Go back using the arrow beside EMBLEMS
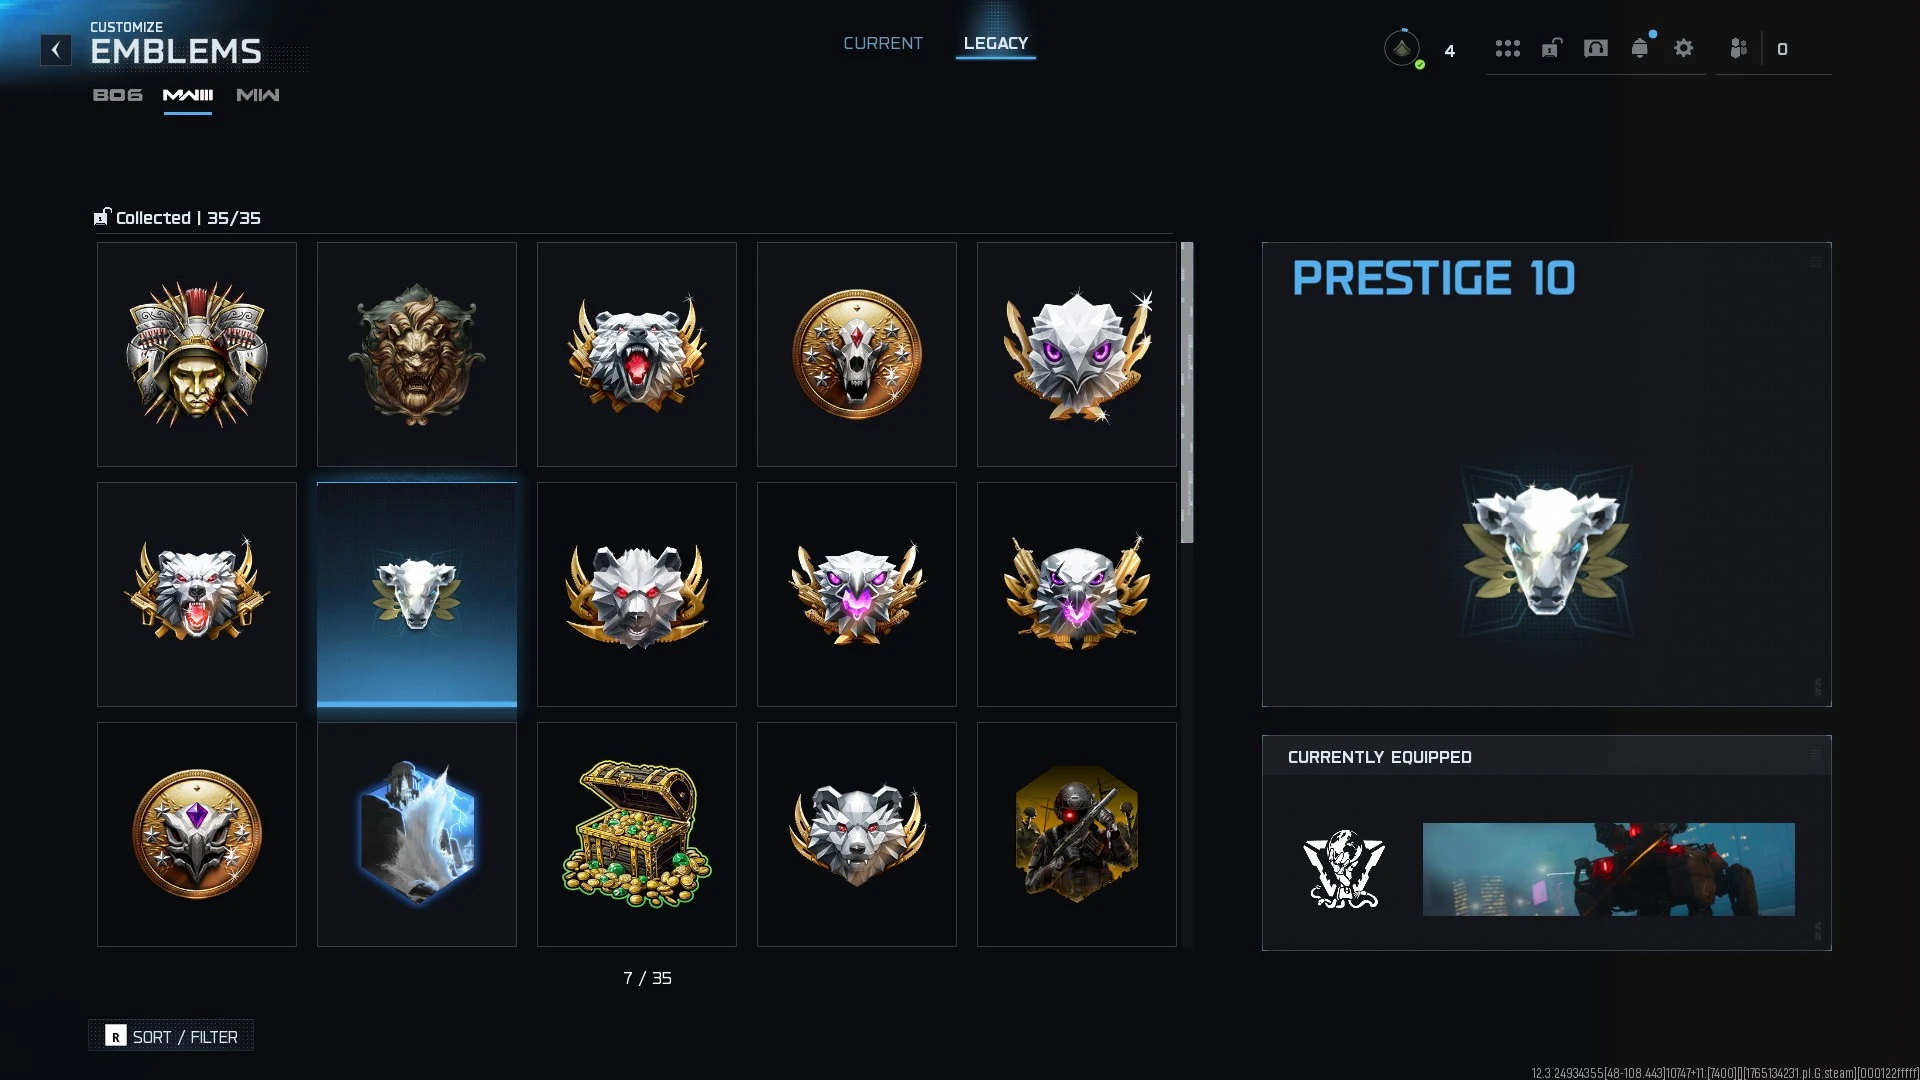The width and height of the screenshot is (1920, 1080). tap(56, 49)
